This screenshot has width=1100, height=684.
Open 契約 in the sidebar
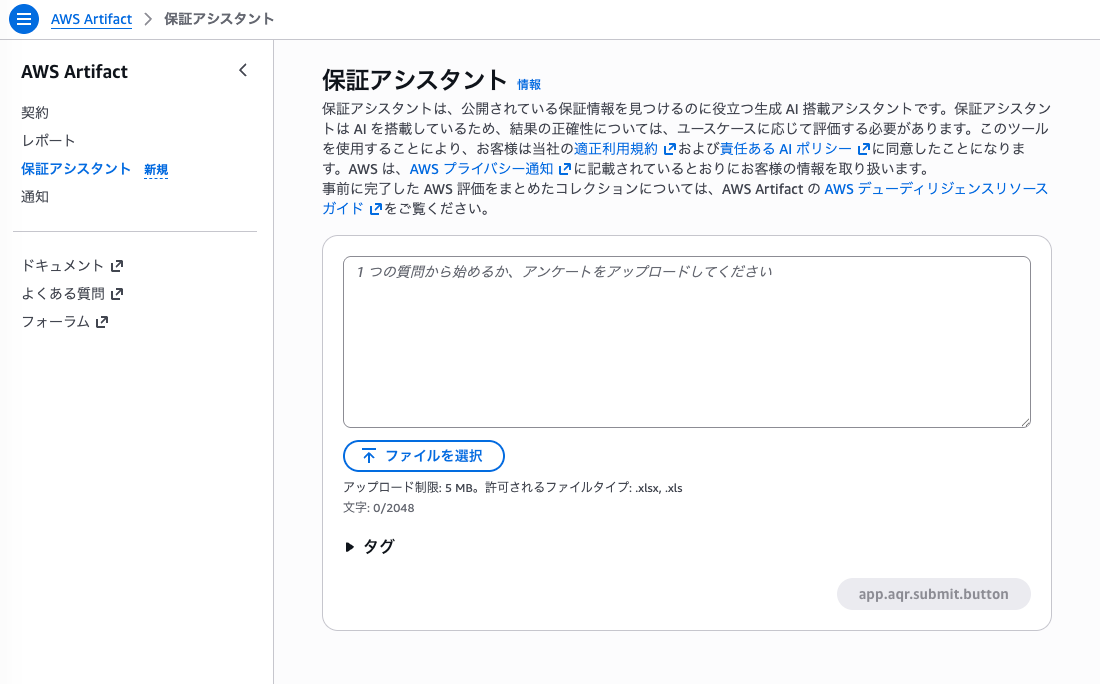35,112
